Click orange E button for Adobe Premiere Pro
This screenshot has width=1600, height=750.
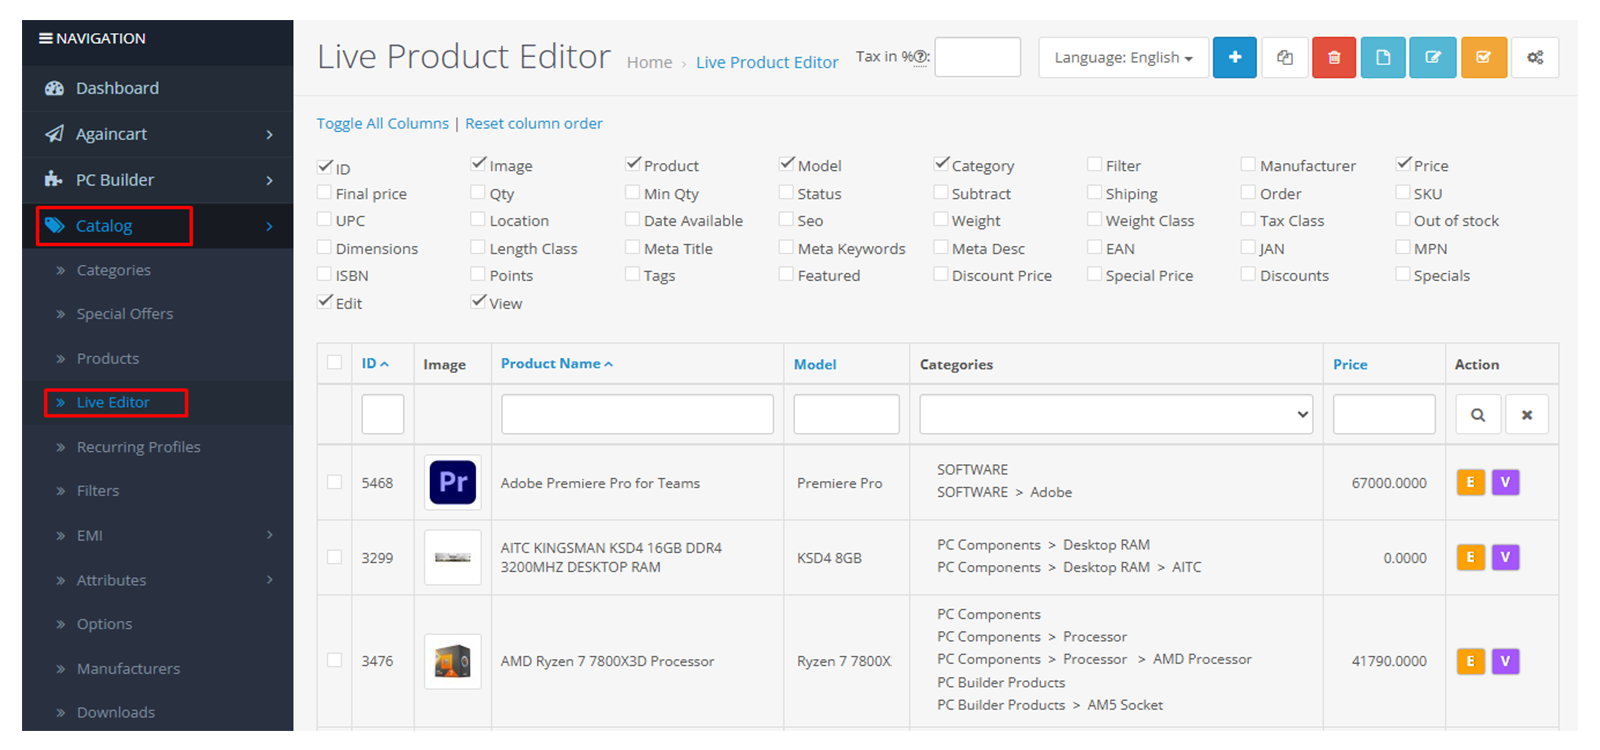coord(1470,482)
